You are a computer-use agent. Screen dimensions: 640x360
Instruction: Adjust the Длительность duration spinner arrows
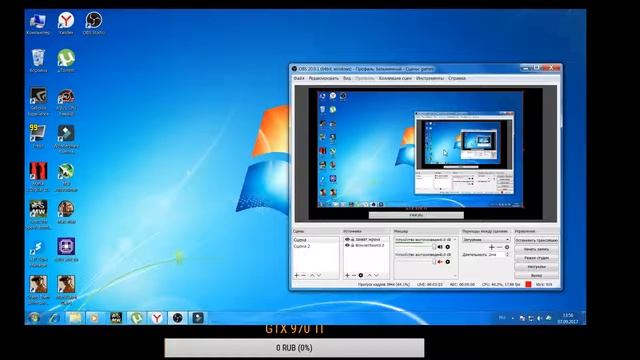click(x=507, y=254)
